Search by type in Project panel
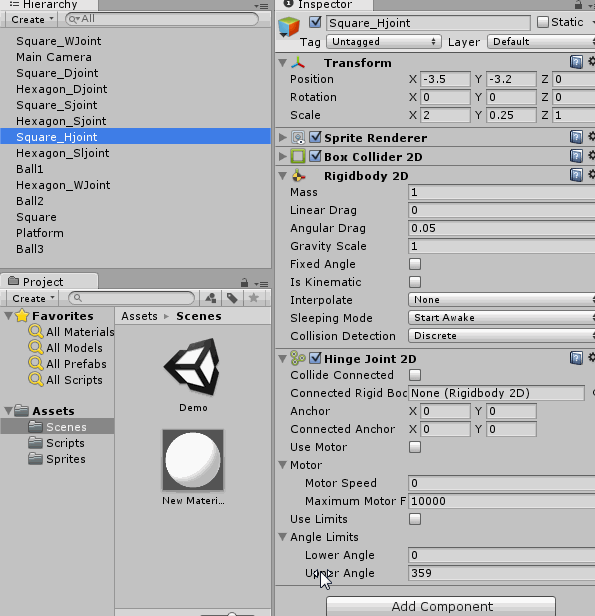The height and width of the screenshot is (616, 595). tap(211, 298)
